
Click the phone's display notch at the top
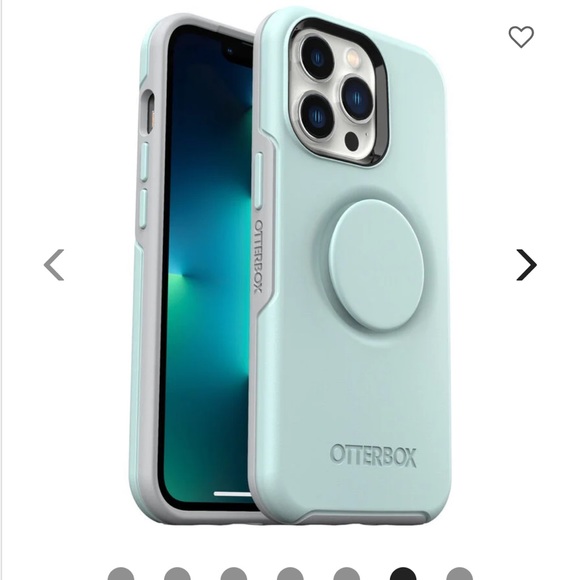pyautogui.click(x=231, y=51)
